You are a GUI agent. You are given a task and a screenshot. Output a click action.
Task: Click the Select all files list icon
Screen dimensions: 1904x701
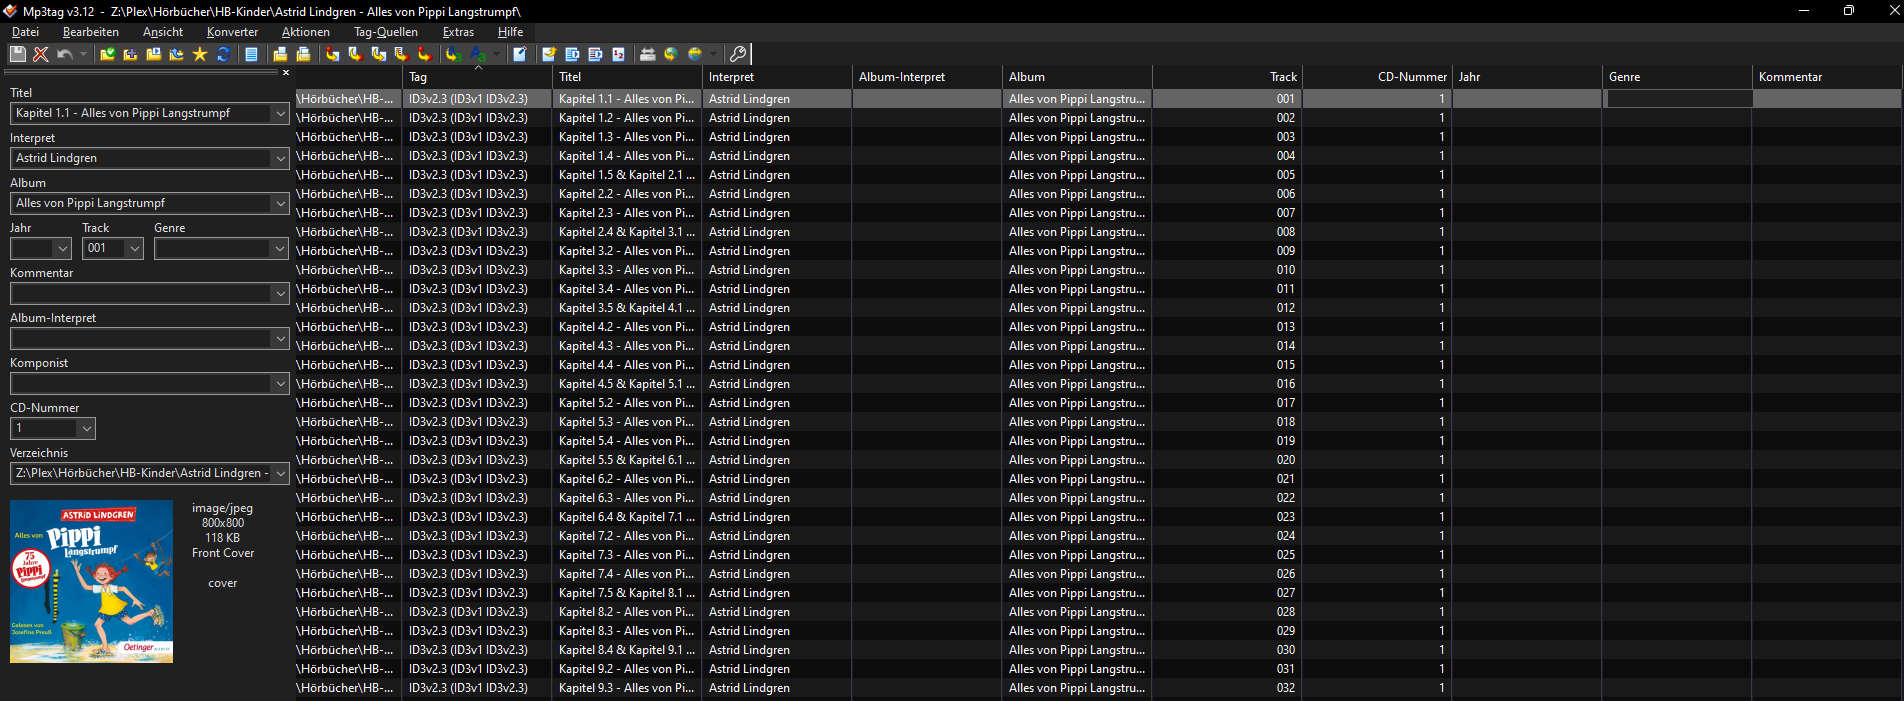pos(251,54)
